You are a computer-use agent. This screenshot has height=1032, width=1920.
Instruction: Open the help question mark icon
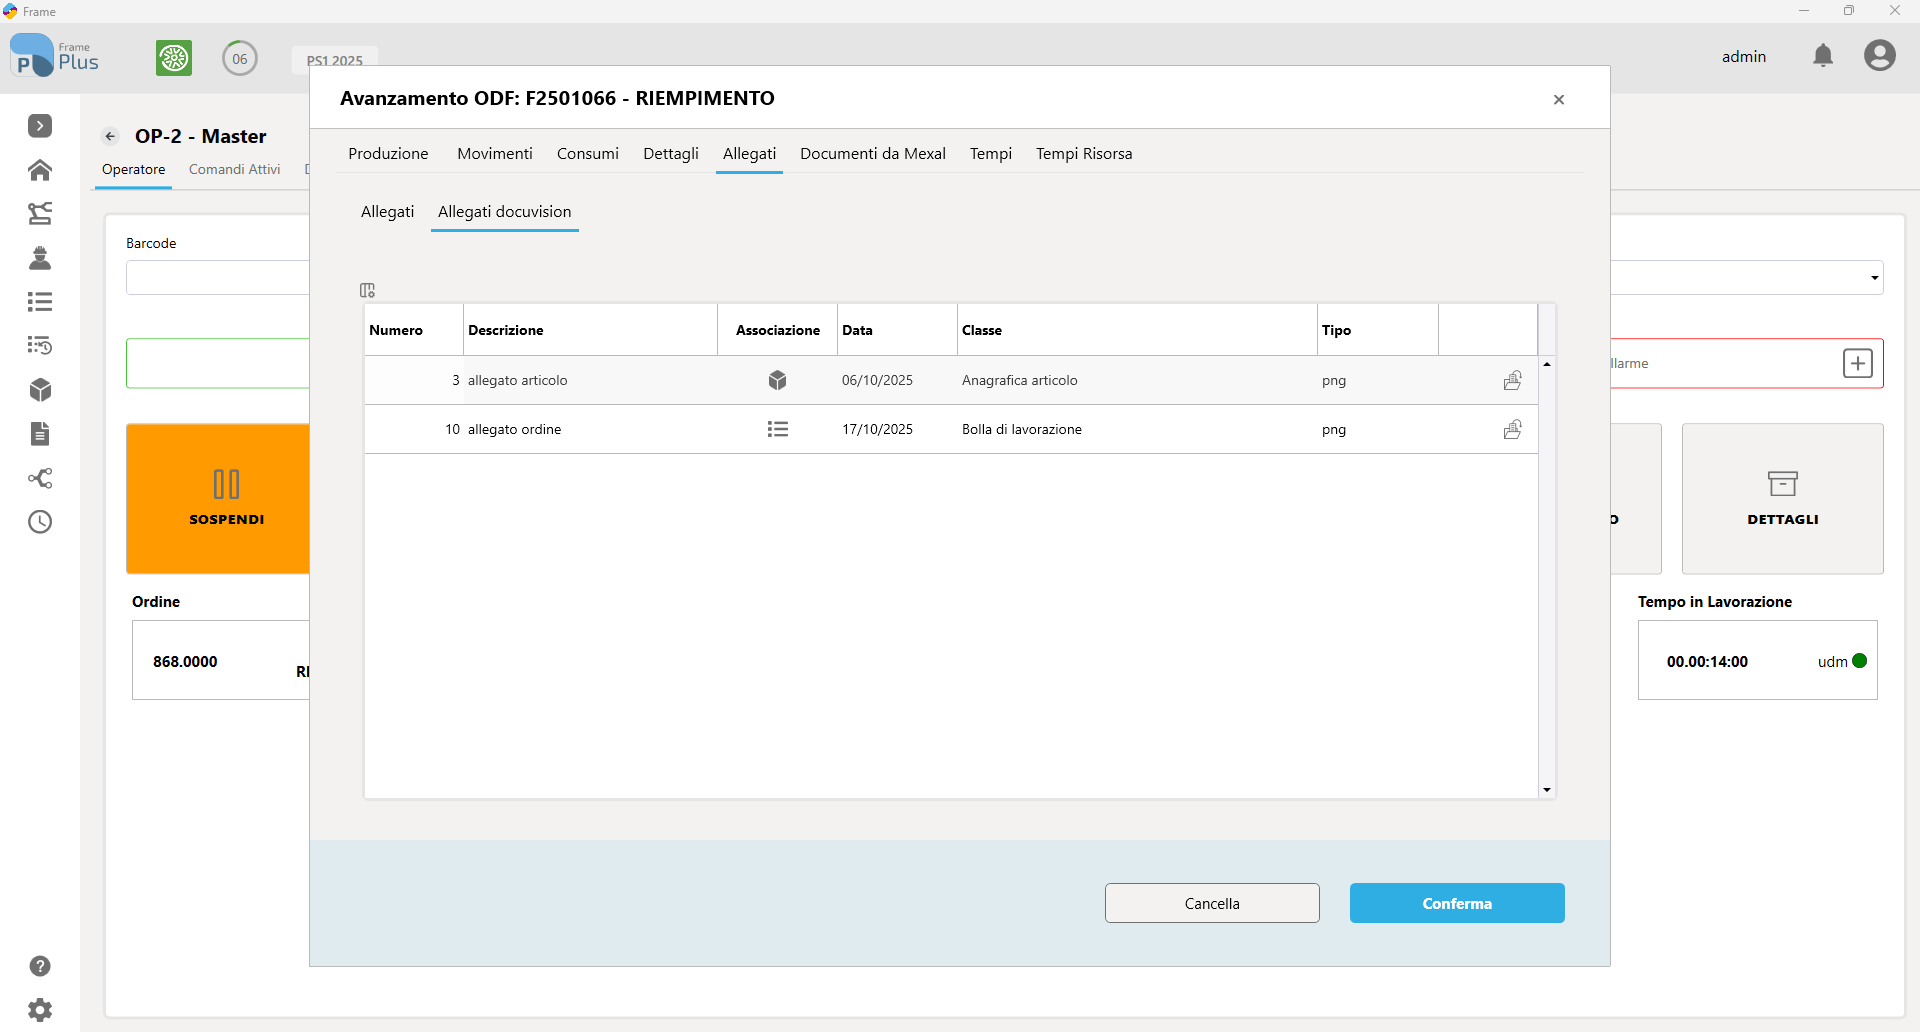click(x=40, y=966)
